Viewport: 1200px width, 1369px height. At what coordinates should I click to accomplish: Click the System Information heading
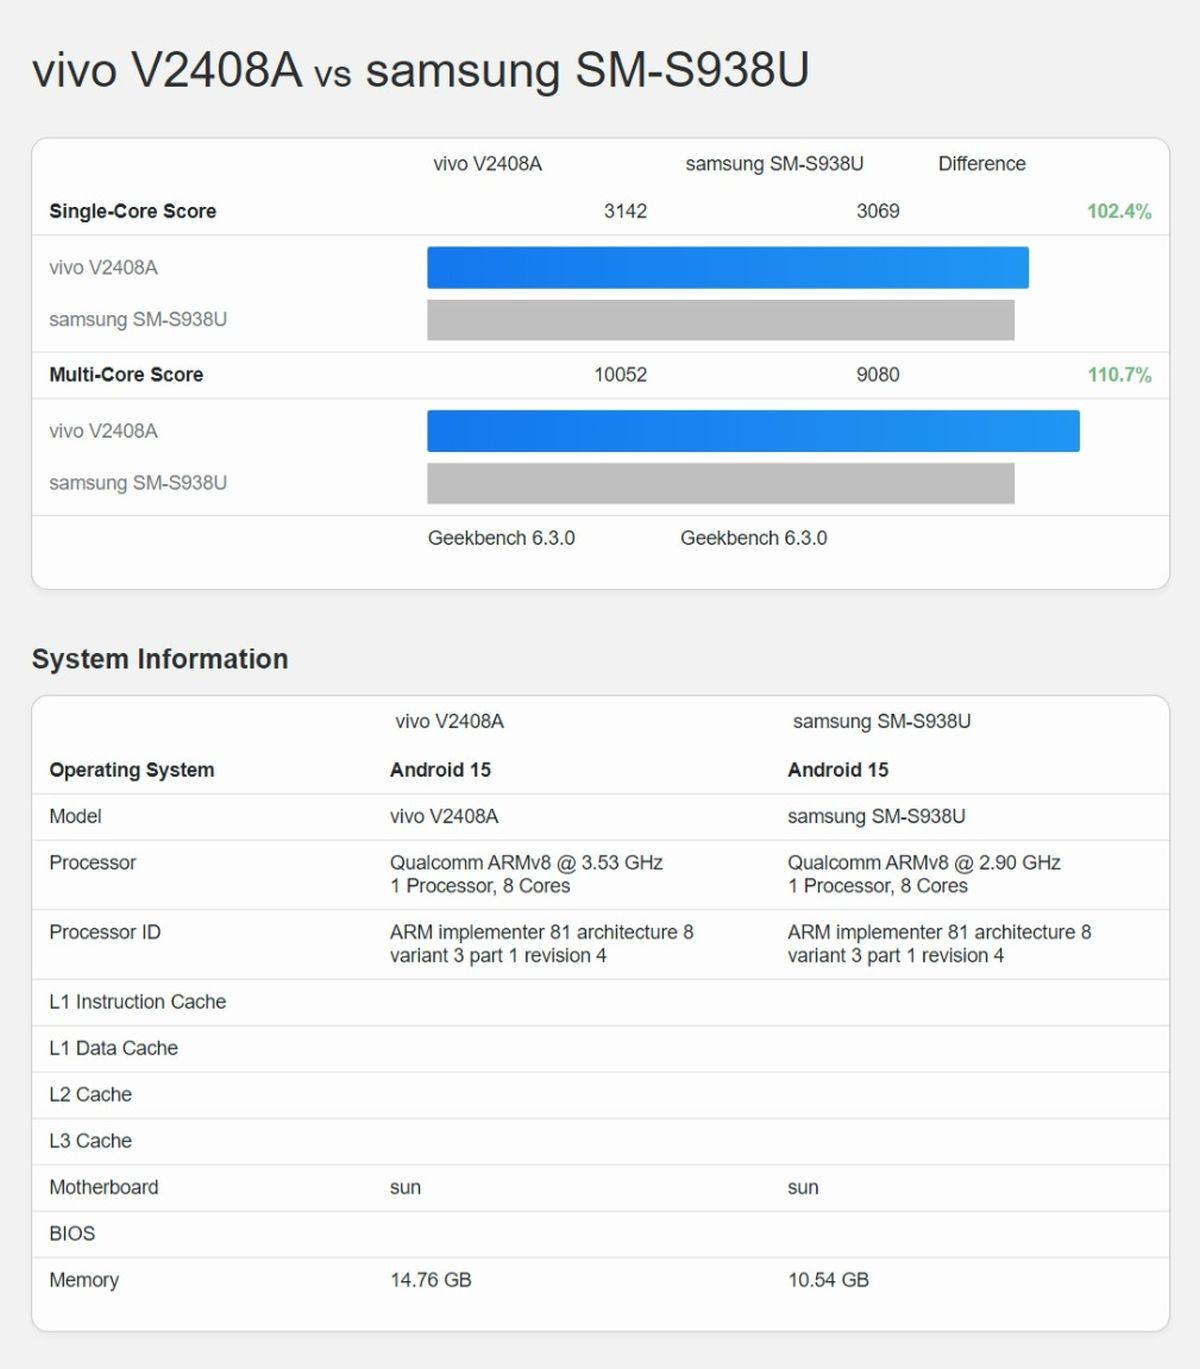point(160,659)
